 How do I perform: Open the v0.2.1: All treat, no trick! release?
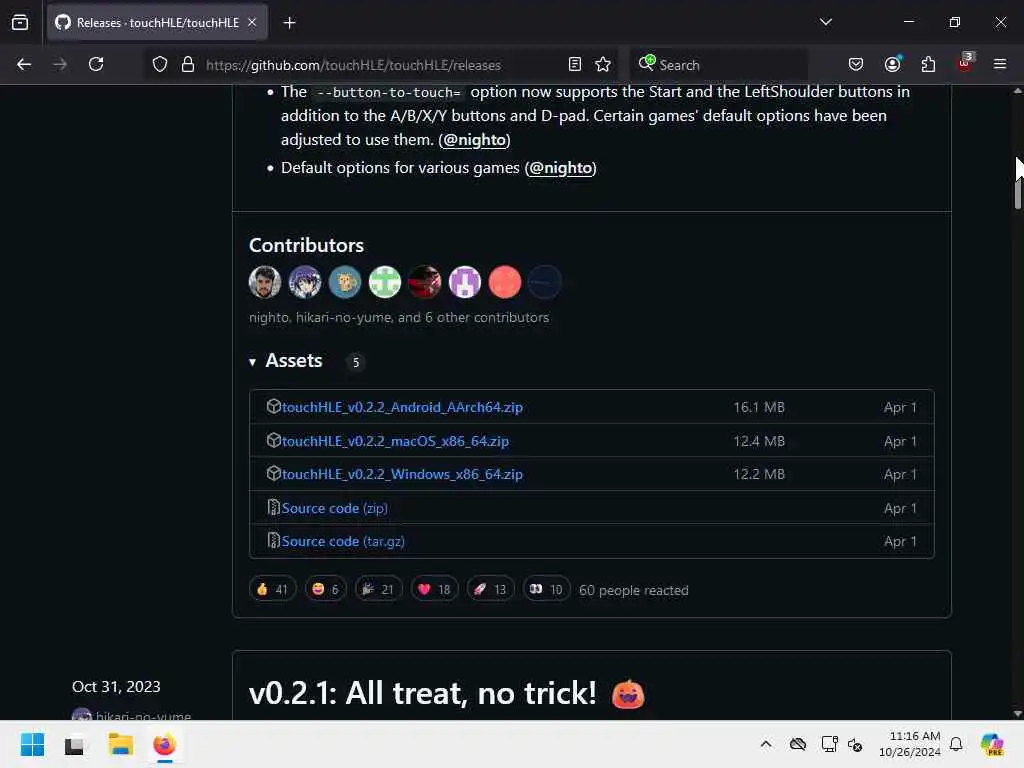(423, 693)
